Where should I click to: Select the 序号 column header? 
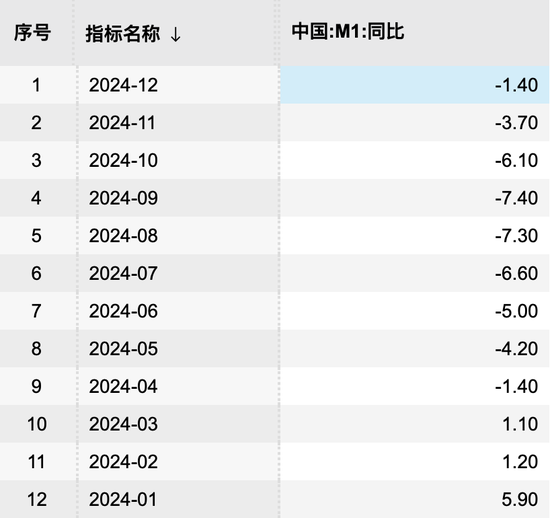tap(32, 33)
